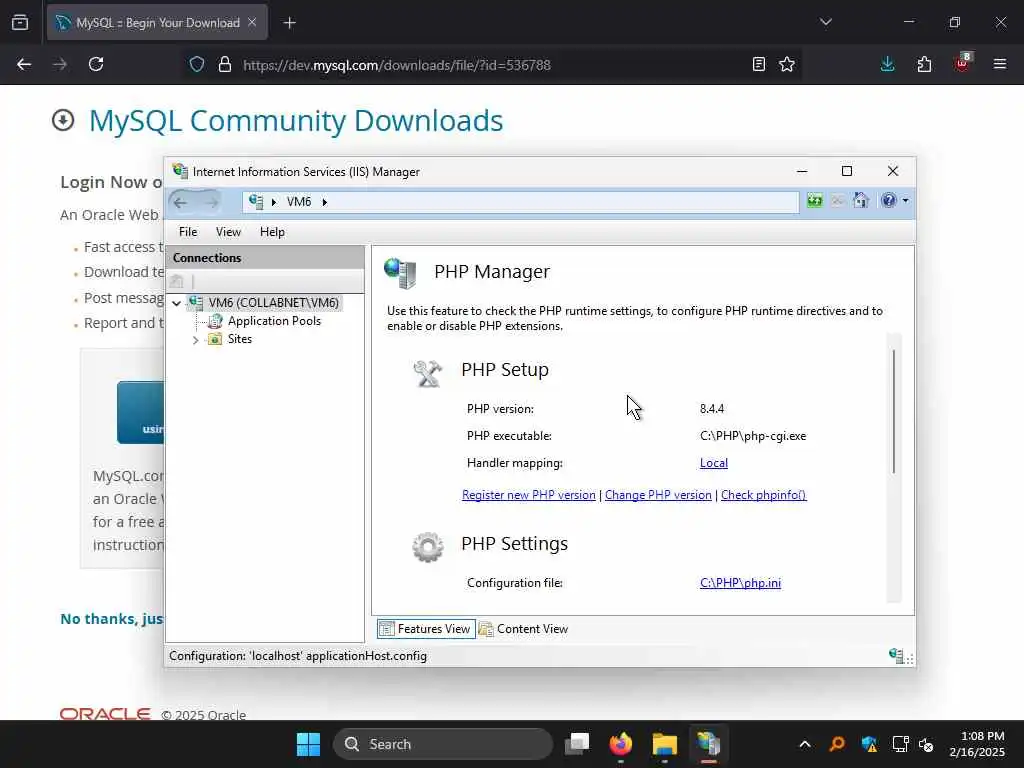Viewport: 1024px width, 768px height.
Task: Open Task View on the taskbar
Action: pyautogui.click(x=577, y=744)
